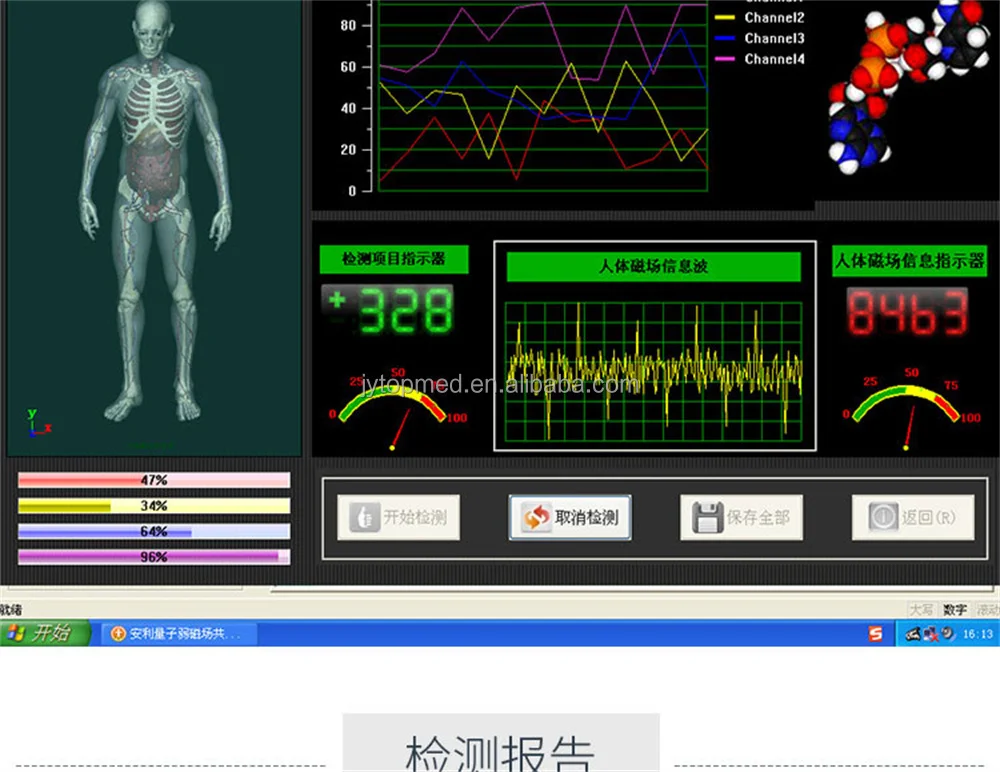Click the 开始检测 start detection button

pyautogui.click(x=399, y=517)
